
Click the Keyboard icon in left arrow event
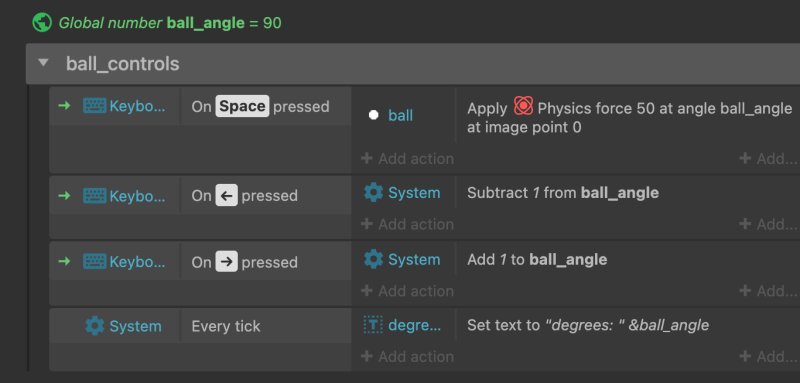(x=94, y=195)
